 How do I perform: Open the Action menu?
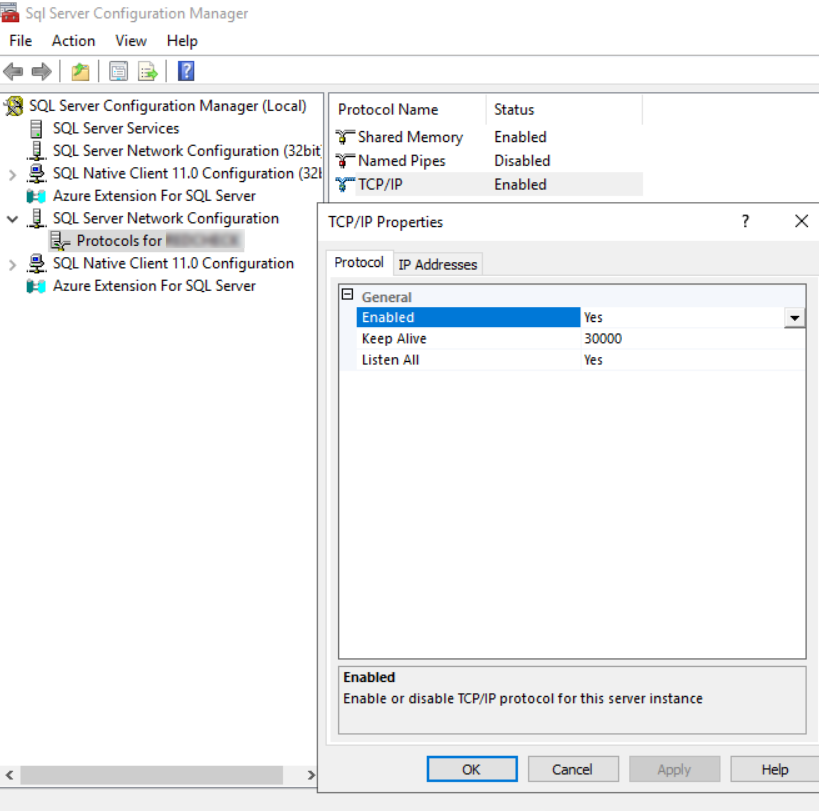pyautogui.click(x=72, y=41)
